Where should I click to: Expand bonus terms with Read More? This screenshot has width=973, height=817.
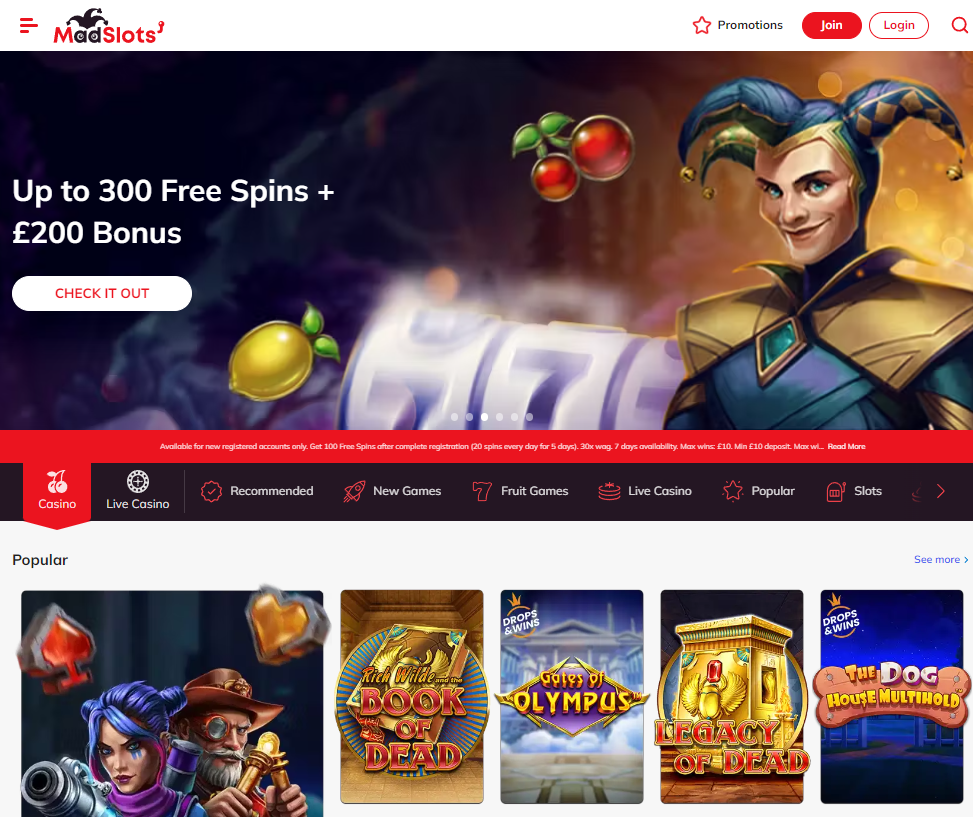pos(846,447)
